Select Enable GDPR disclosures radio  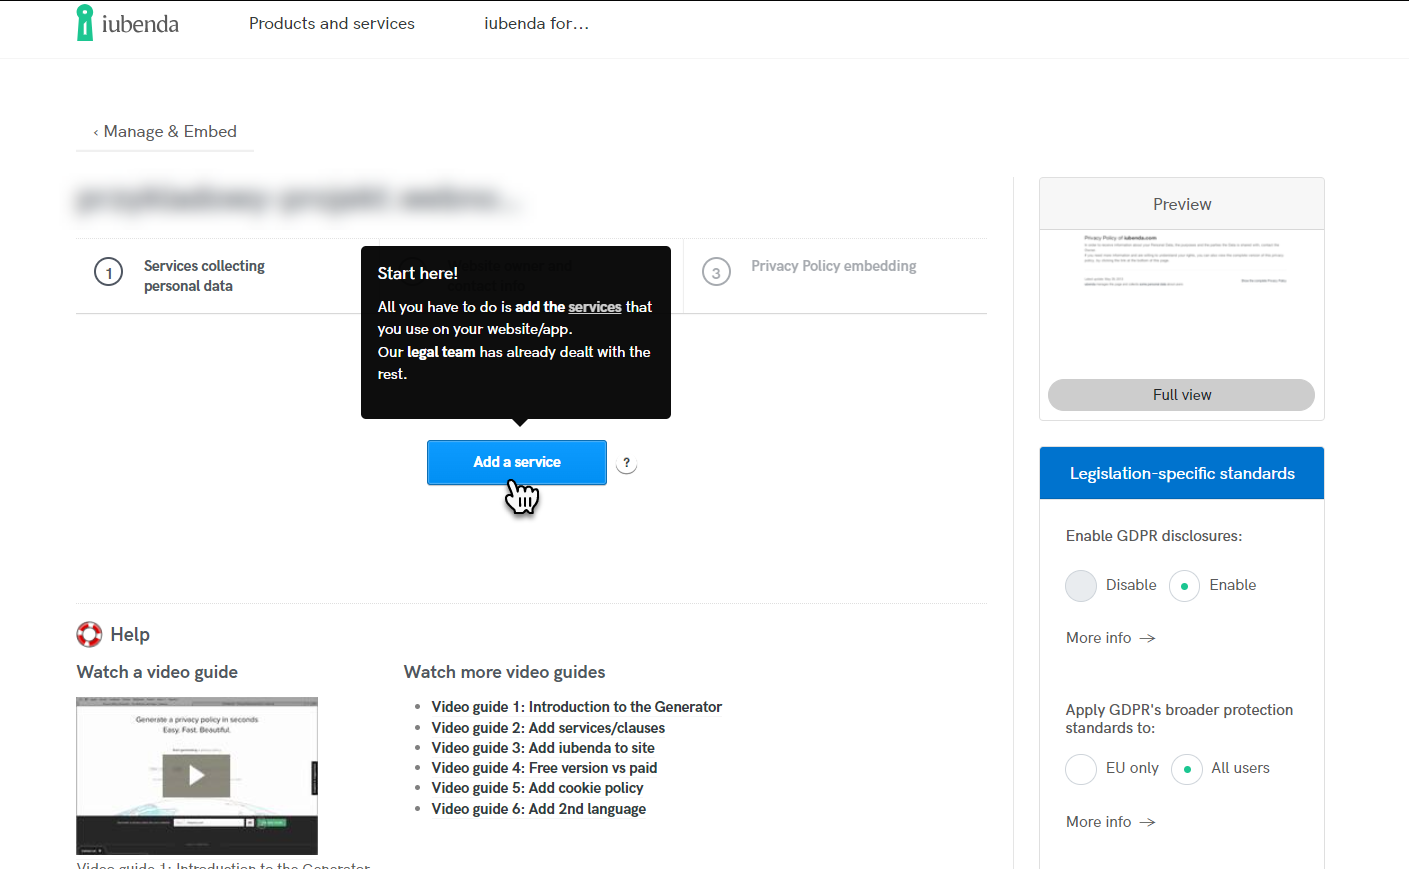pos(1184,586)
